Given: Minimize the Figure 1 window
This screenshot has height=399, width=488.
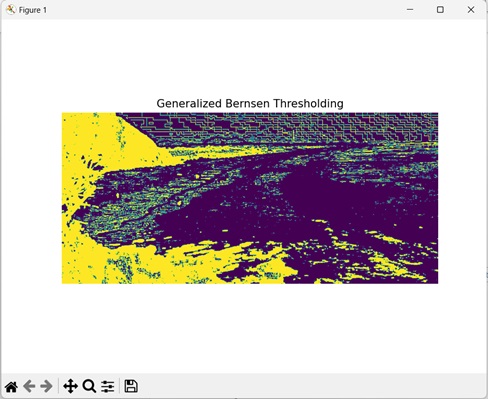Looking at the screenshot, I should [x=410, y=10].
